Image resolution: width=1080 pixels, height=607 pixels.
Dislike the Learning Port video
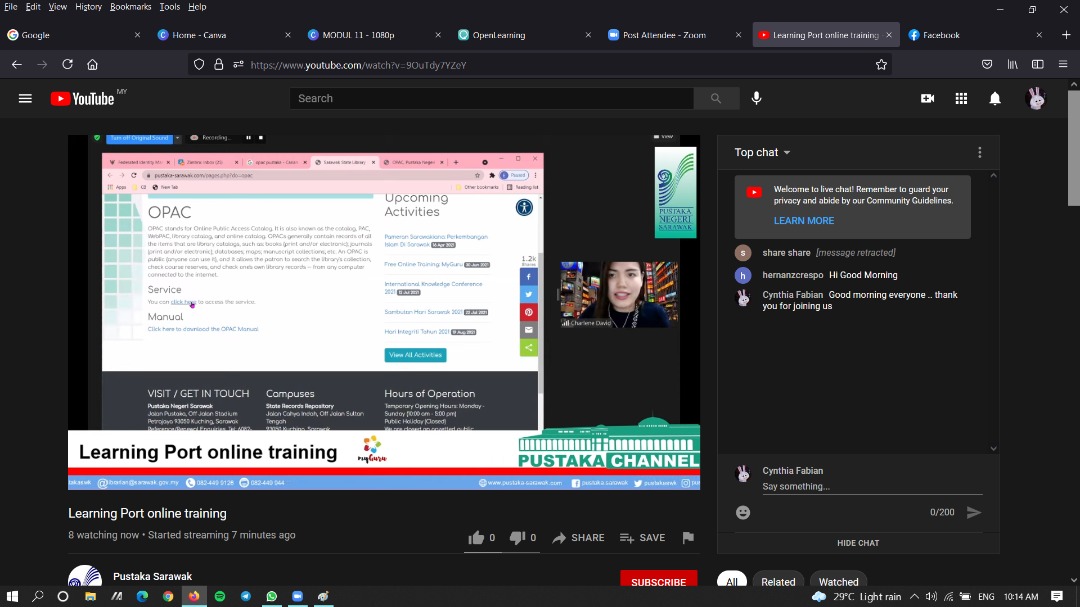[x=522, y=537]
